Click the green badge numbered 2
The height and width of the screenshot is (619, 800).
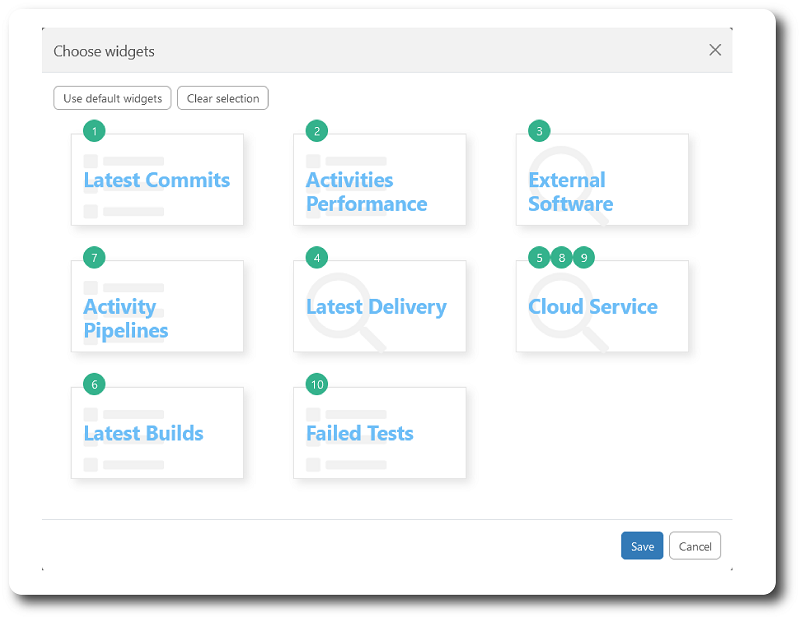point(317,131)
